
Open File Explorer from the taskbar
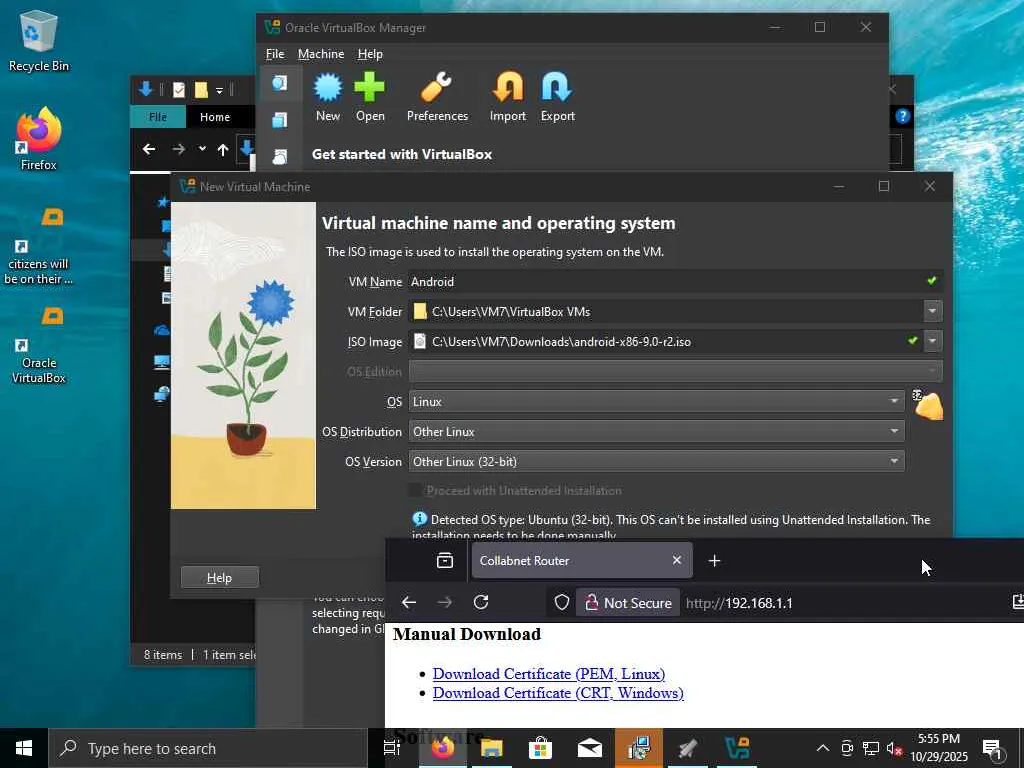point(491,748)
